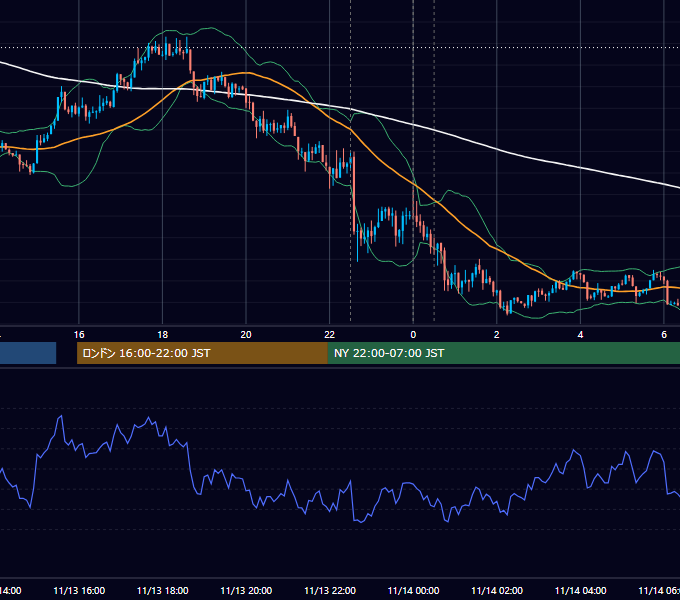Click the 11/13 20:00 time axis label
The height and width of the screenshot is (600, 680).
(246, 590)
